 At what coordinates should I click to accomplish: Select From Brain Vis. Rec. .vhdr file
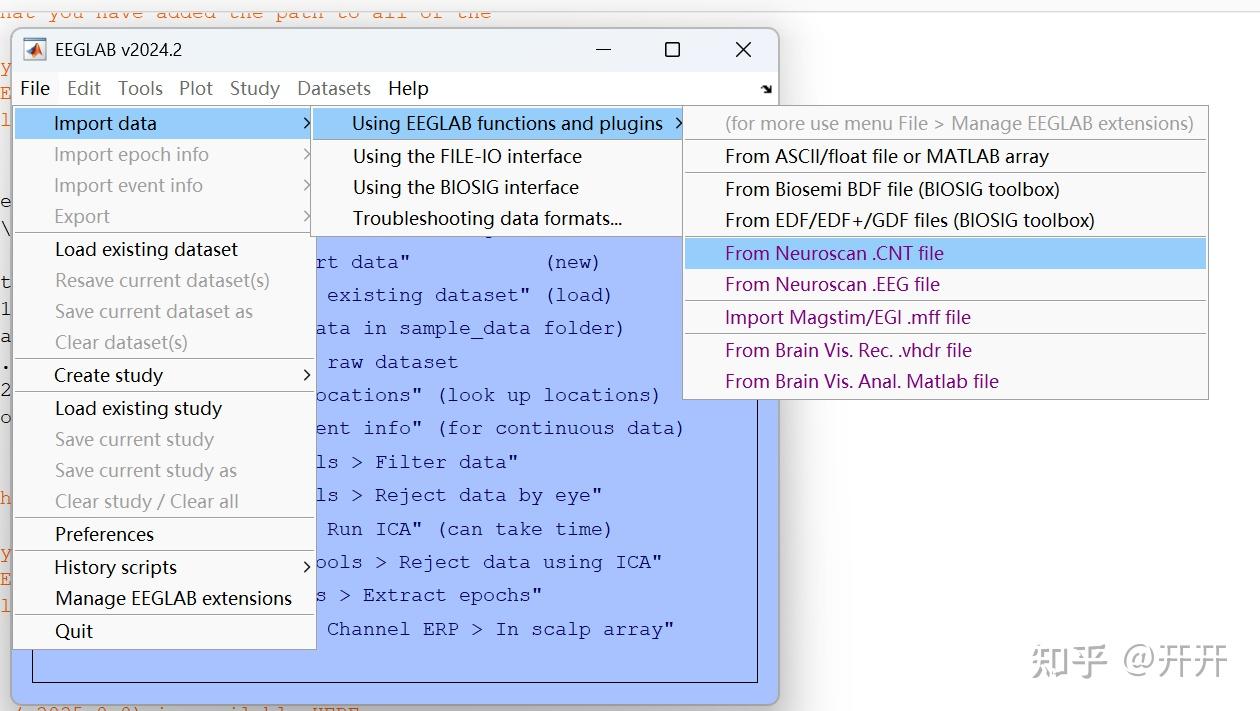click(946, 350)
